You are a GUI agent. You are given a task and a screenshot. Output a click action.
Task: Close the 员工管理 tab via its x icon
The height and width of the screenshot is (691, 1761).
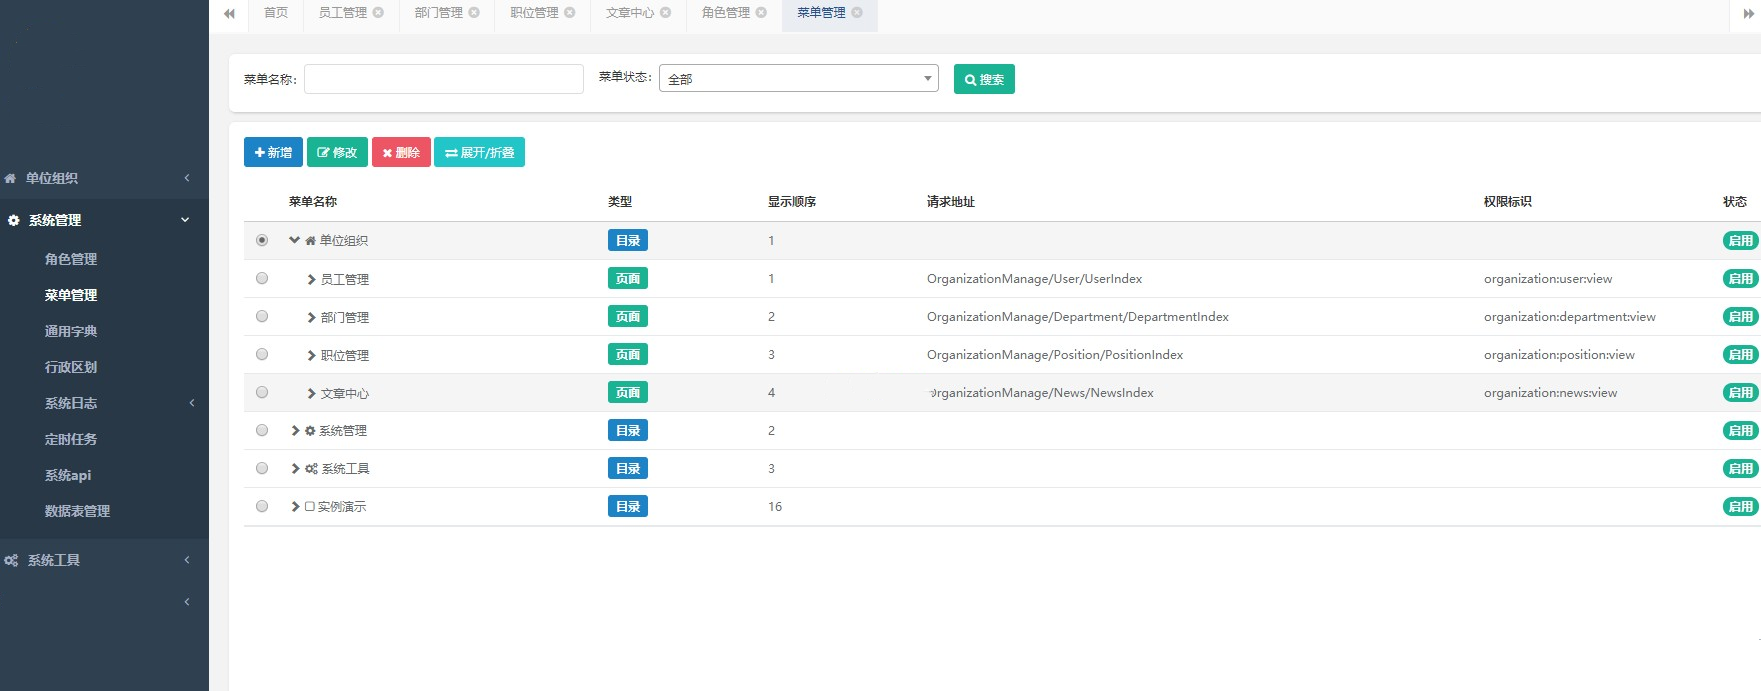[378, 13]
